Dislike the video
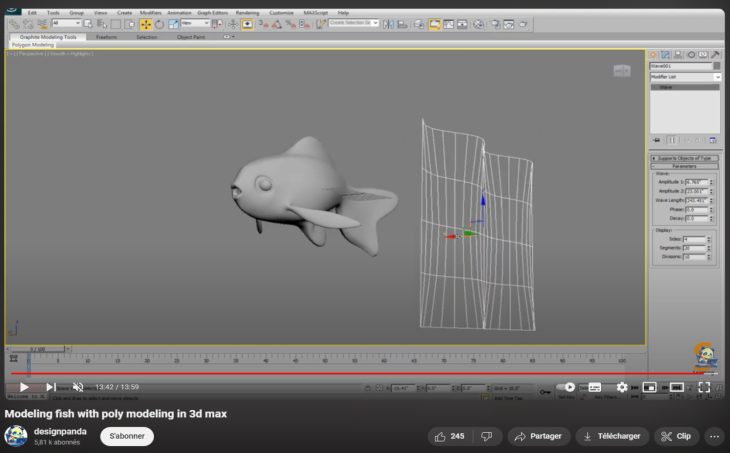Screen dimensions: 730x453 coord(487,436)
